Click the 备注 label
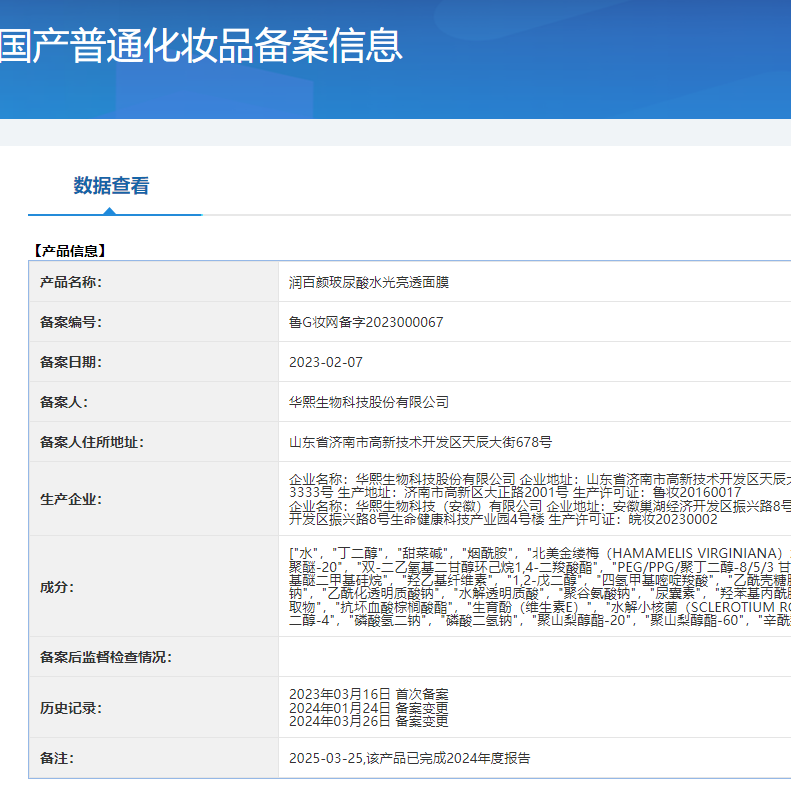This screenshot has height=791, width=791. pyautogui.click(x=56, y=758)
